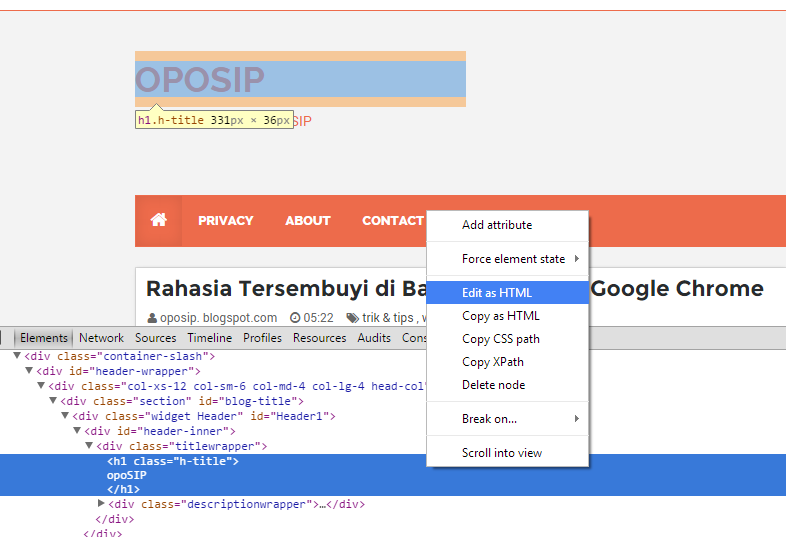The height and width of the screenshot is (537, 786).
Task: Click the author user icon beside oposip.blogspot.com
Action: coord(152,318)
